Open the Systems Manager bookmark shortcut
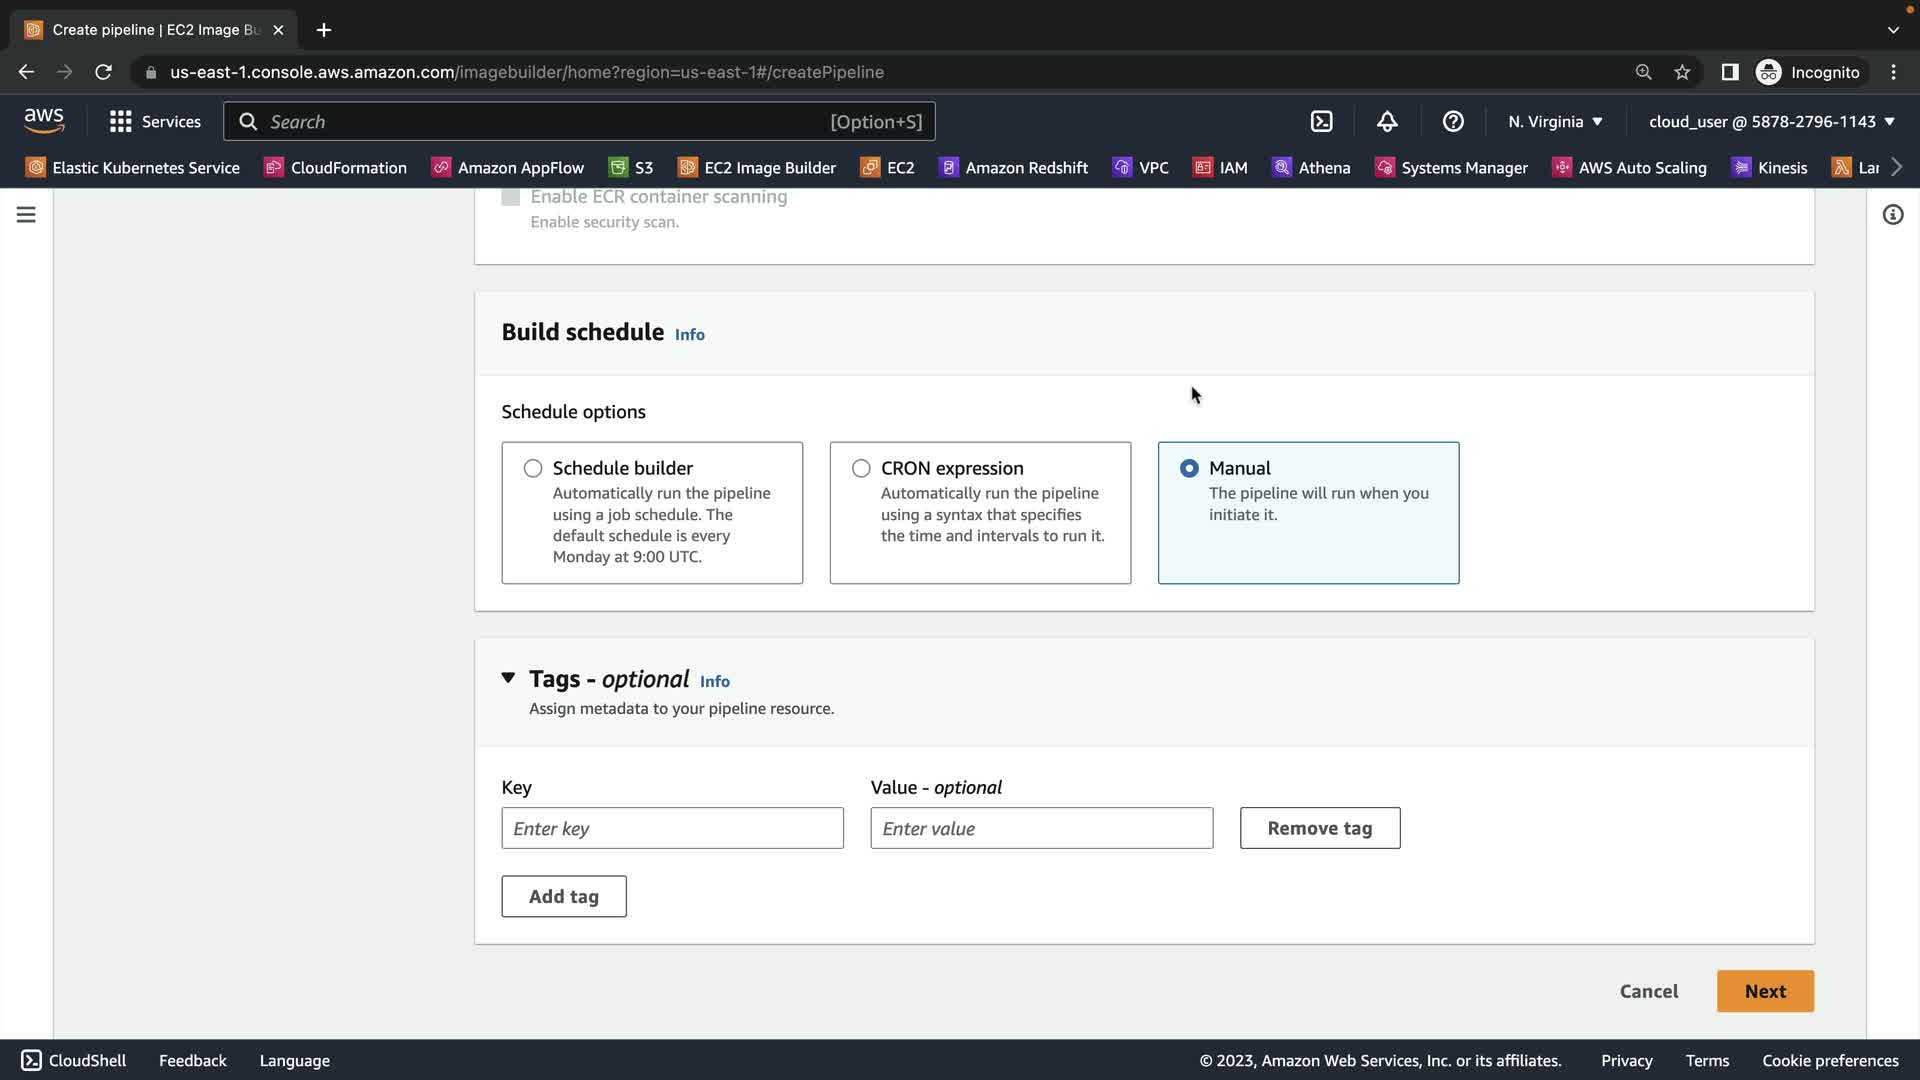 coord(1452,168)
